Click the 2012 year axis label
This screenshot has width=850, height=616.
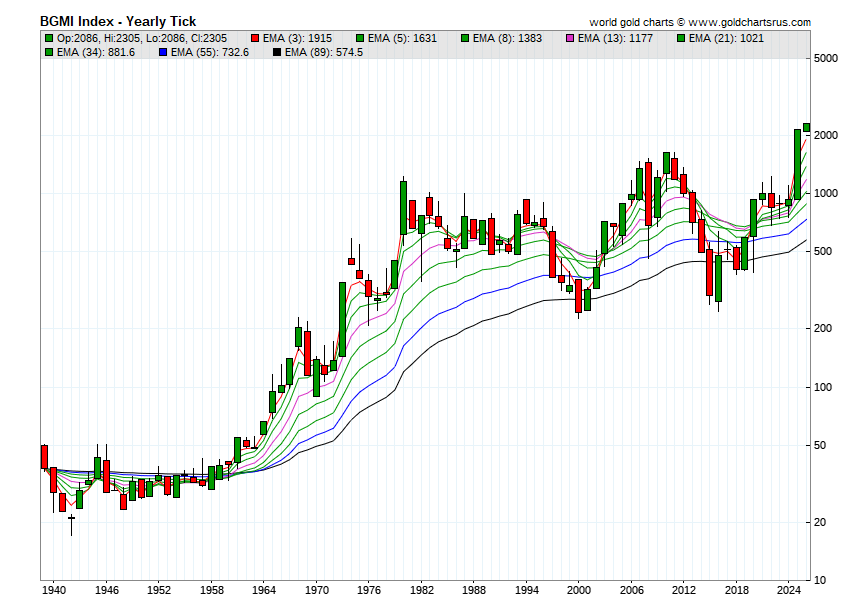click(x=684, y=590)
